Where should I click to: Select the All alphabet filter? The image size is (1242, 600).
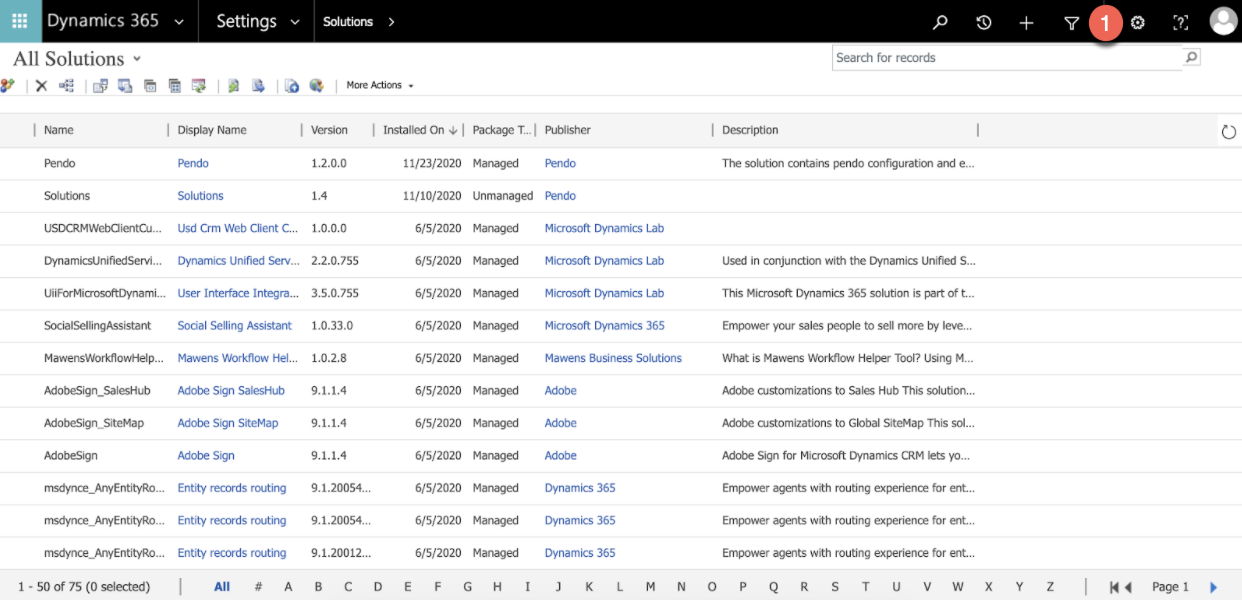[x=222, y=587]
